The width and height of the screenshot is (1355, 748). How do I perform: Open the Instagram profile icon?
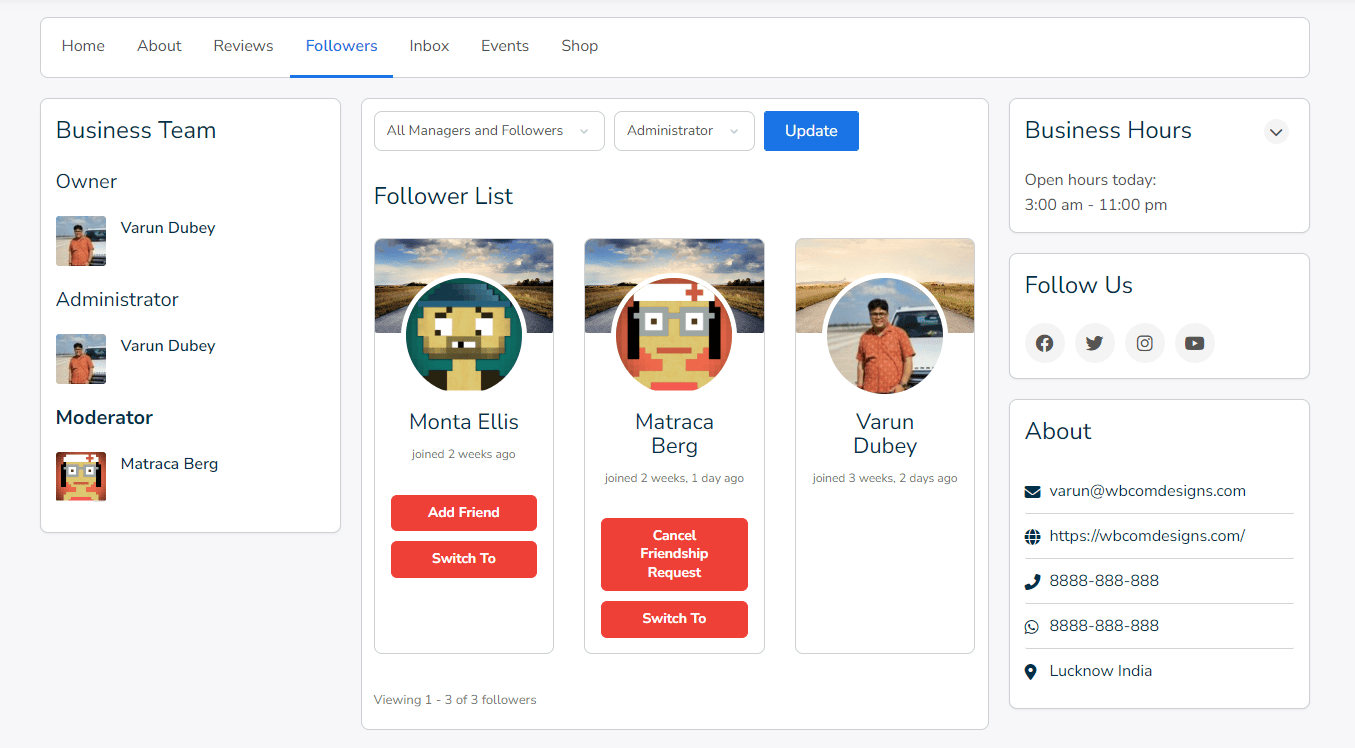(1144, 343)
